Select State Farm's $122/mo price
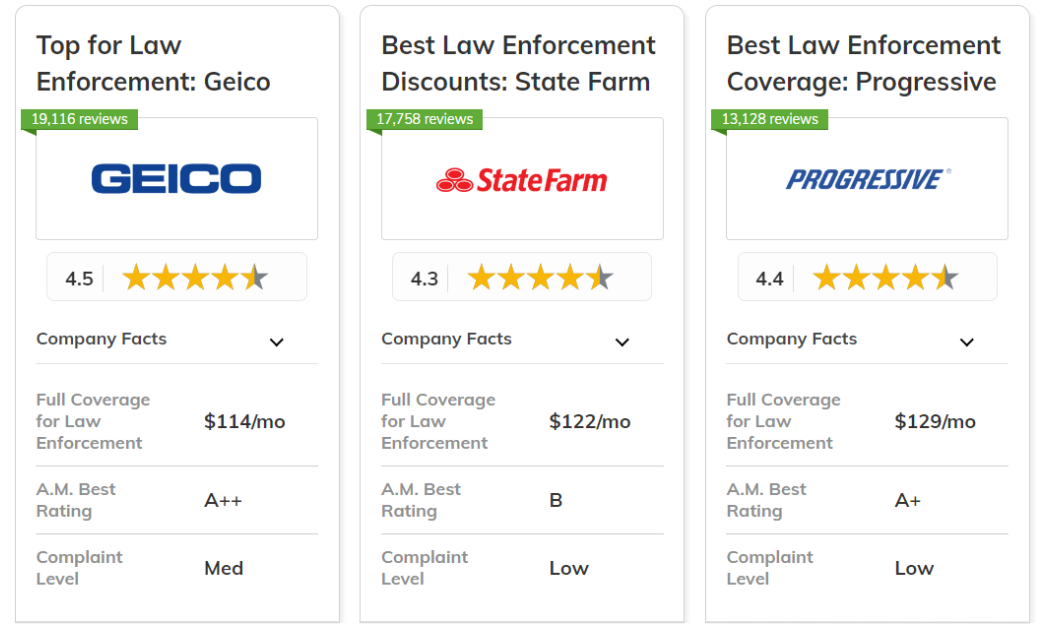 click(x=590, y=421)
